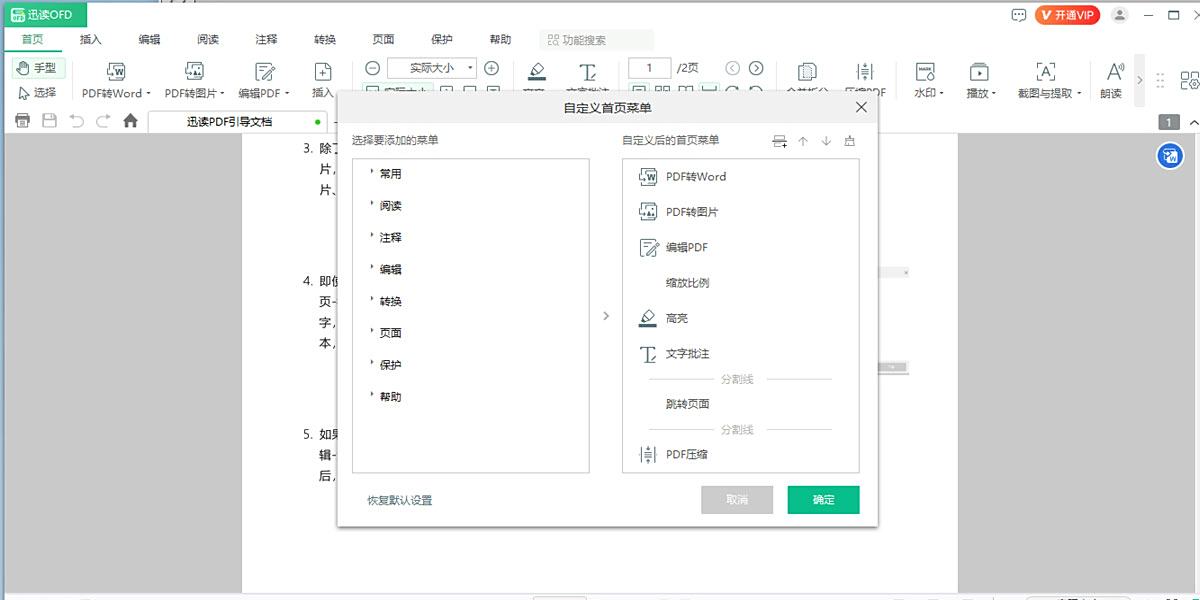Move the selected menu item down
This screenshot has width=1200, height=600.
point(826,141)
